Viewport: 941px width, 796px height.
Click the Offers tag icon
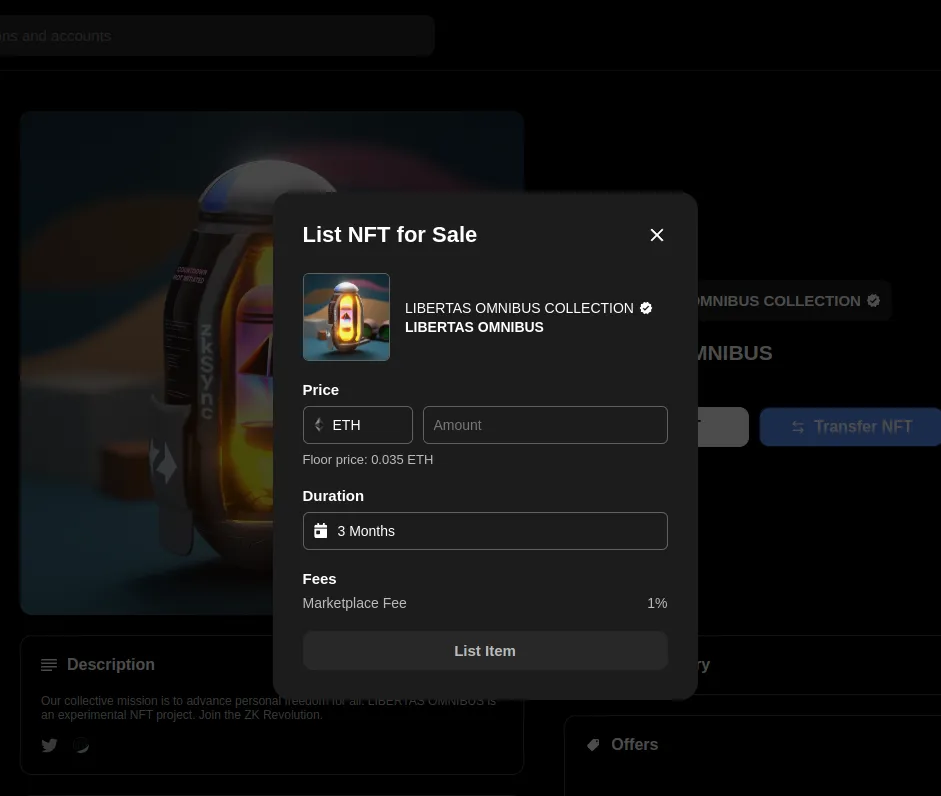pos(593,745)
